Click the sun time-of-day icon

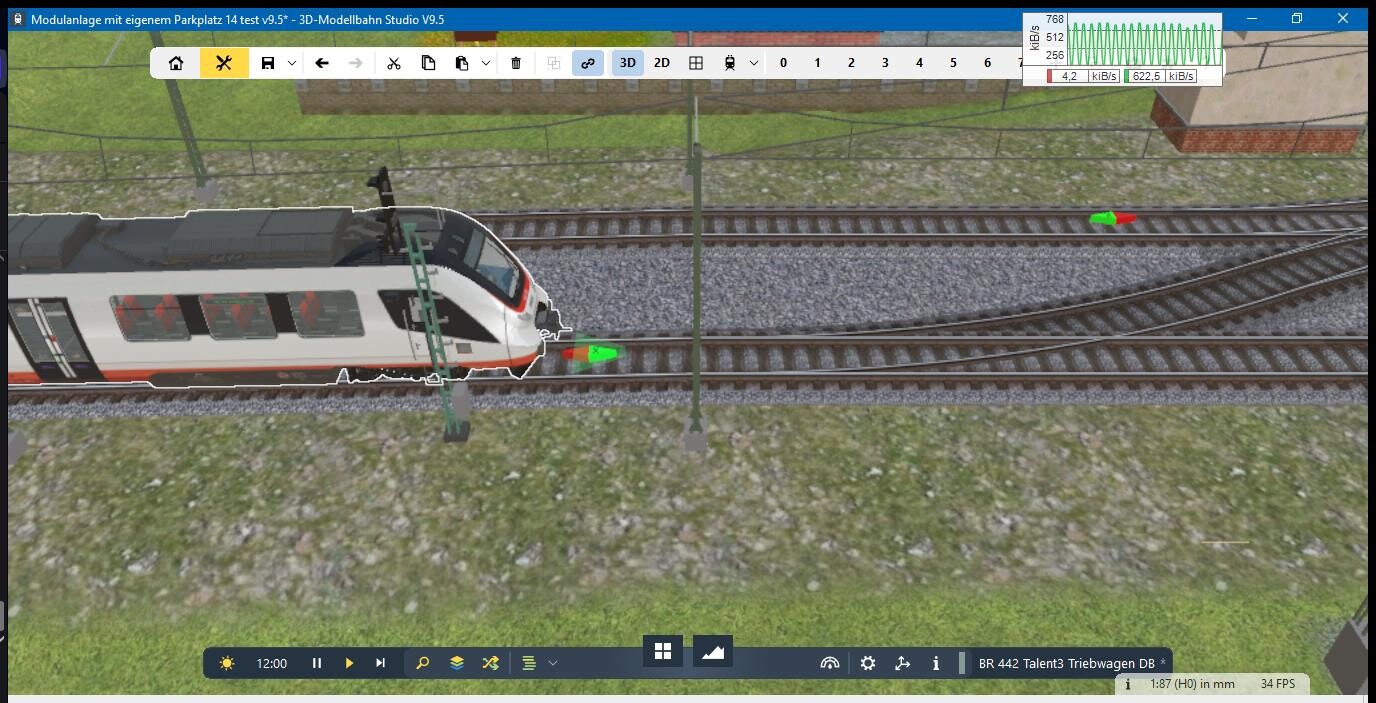coord(227,663)
